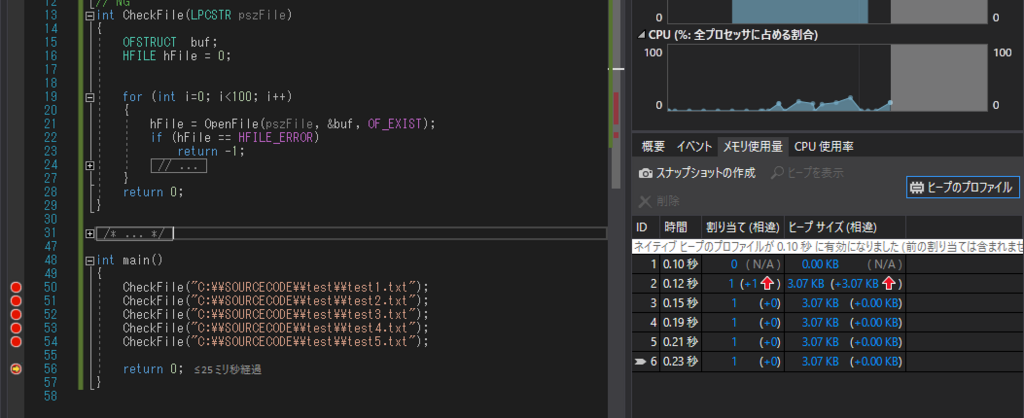Click the native heap profiling info message

[x=828, y=246]
